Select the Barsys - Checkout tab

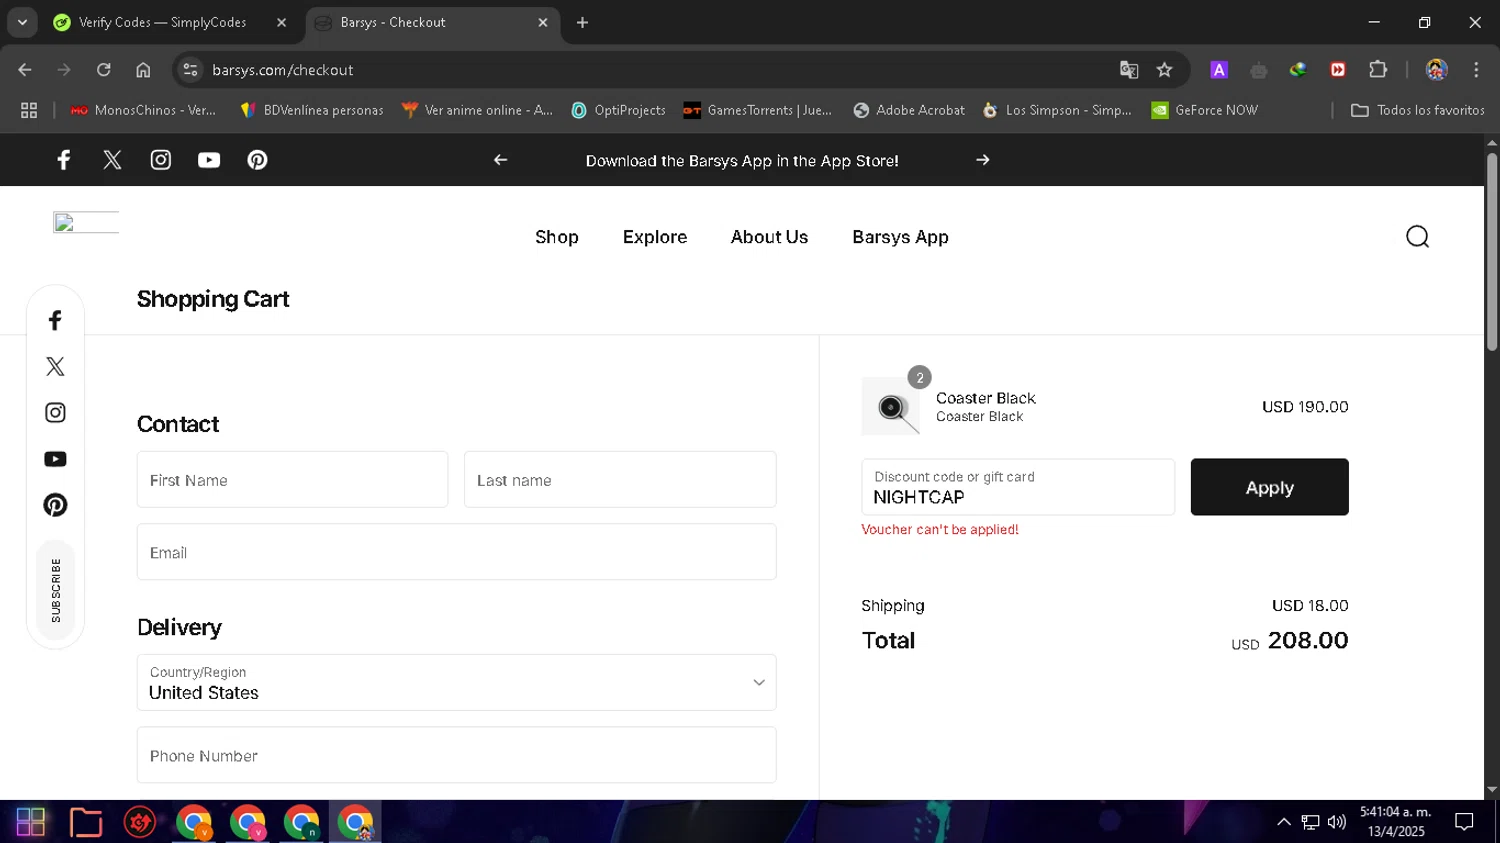431,22
